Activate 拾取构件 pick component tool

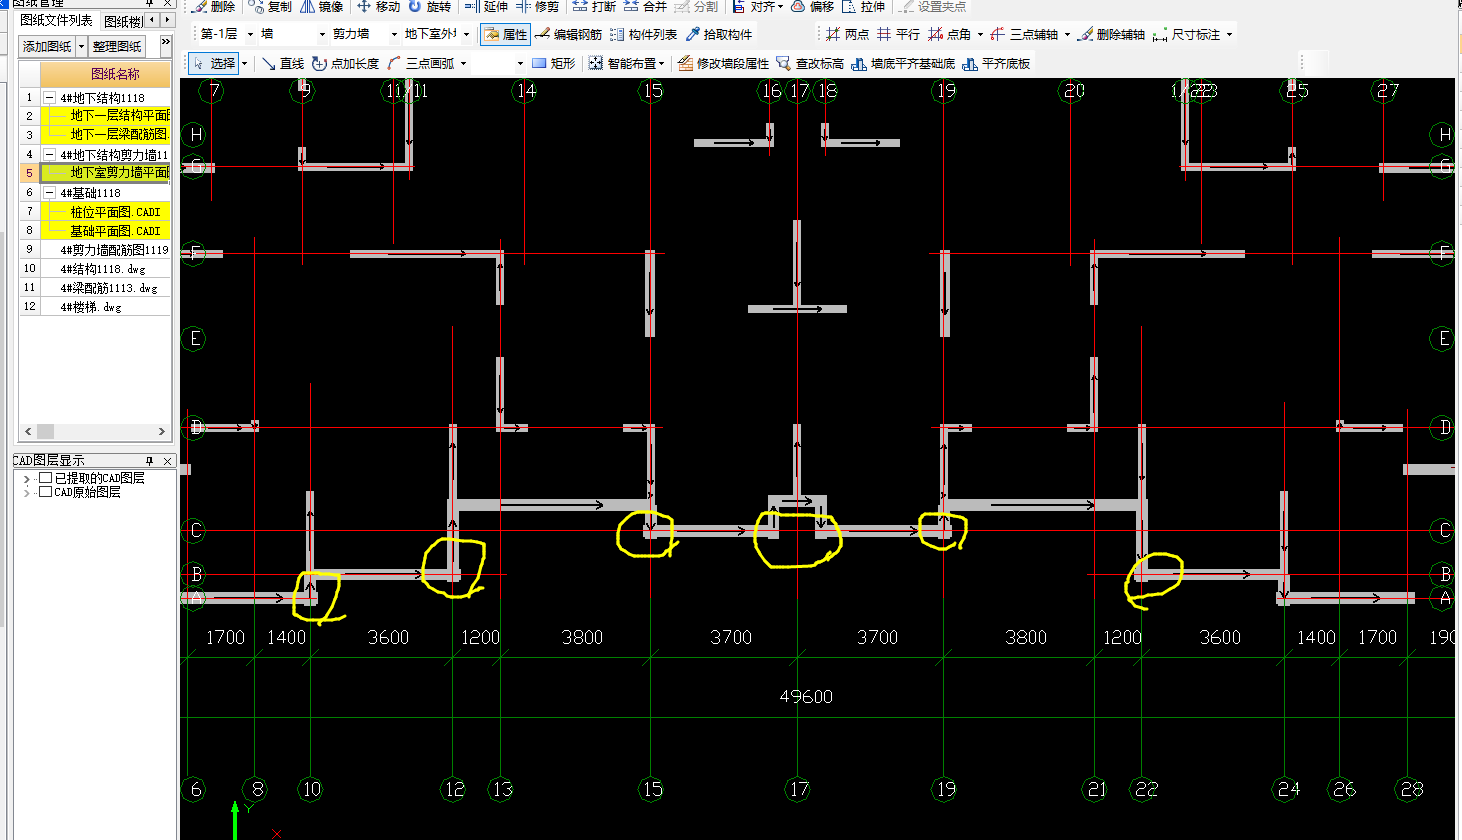click(x=719, y=34)
